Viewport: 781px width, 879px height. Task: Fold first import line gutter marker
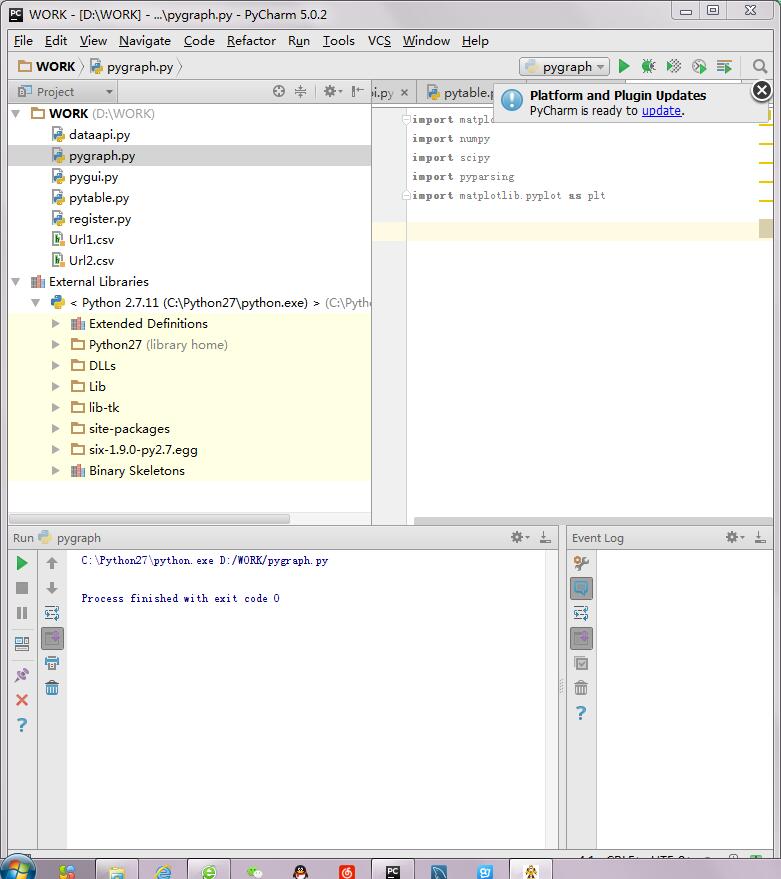pyautogui.click(x=406, y=119)
